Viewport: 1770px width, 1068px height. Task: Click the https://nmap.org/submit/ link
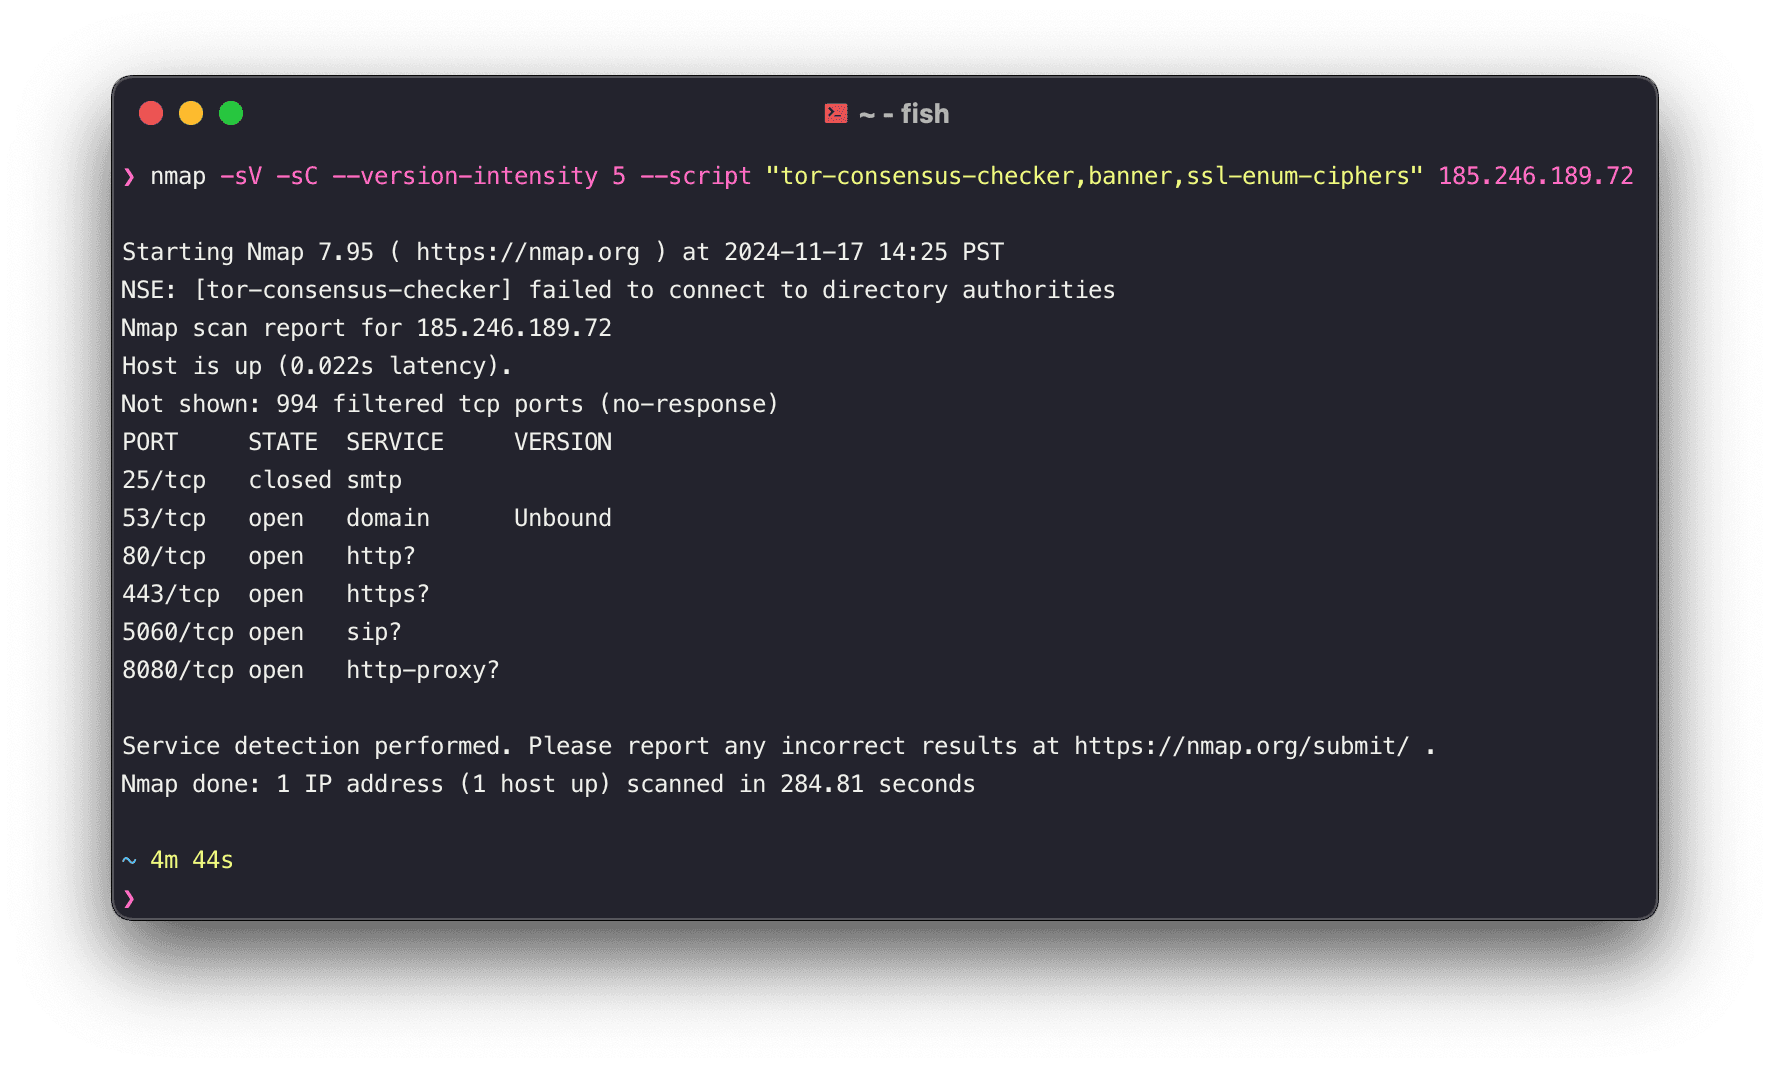pos(1241,746)
